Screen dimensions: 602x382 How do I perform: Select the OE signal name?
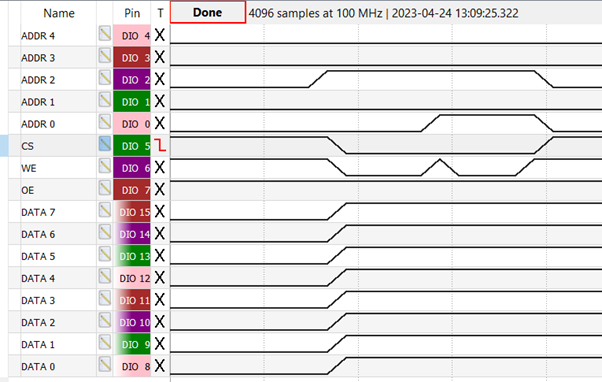[x=28, y=190]
